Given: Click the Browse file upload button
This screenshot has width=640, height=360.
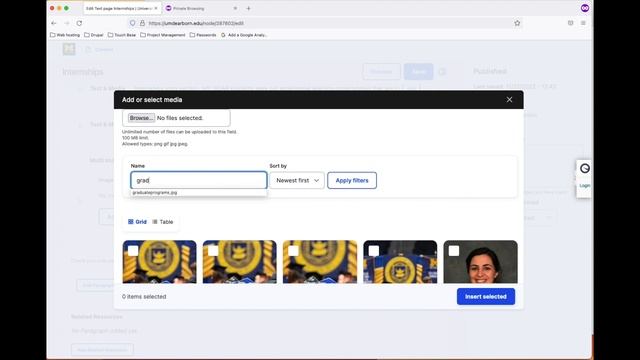Looking at the screenshot, I should pyautogui.click(x=141, y=118).
